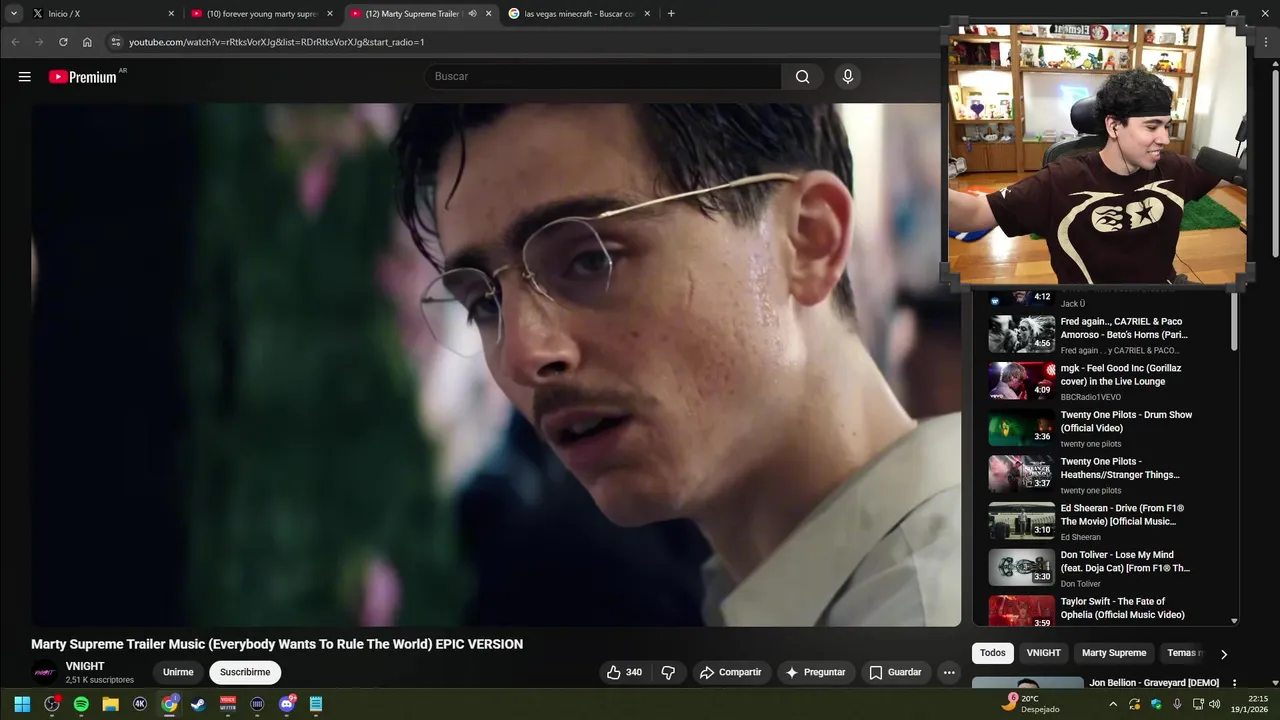Open VNIGHT channel name link
Screen dimensions: 1280x720
[x=85, y=666]
